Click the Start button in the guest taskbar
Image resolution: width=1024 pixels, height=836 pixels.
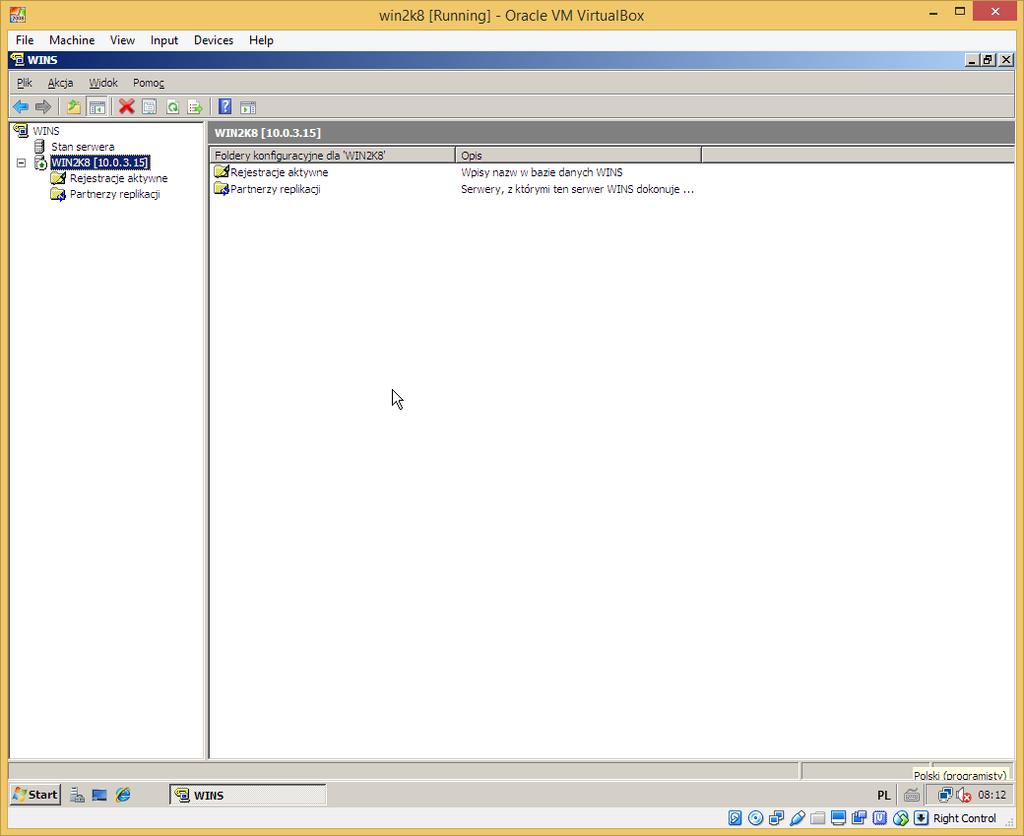(x=36, y=794)
